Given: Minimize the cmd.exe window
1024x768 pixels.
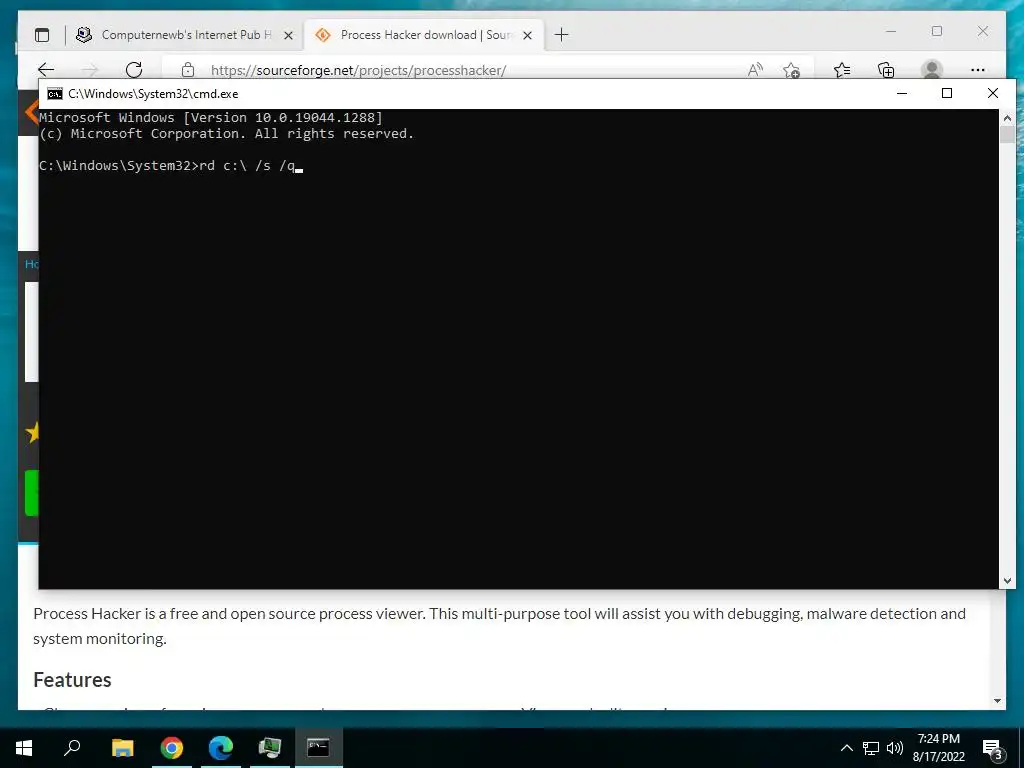Looking at the screenshot, I should (x=902, y=93).
